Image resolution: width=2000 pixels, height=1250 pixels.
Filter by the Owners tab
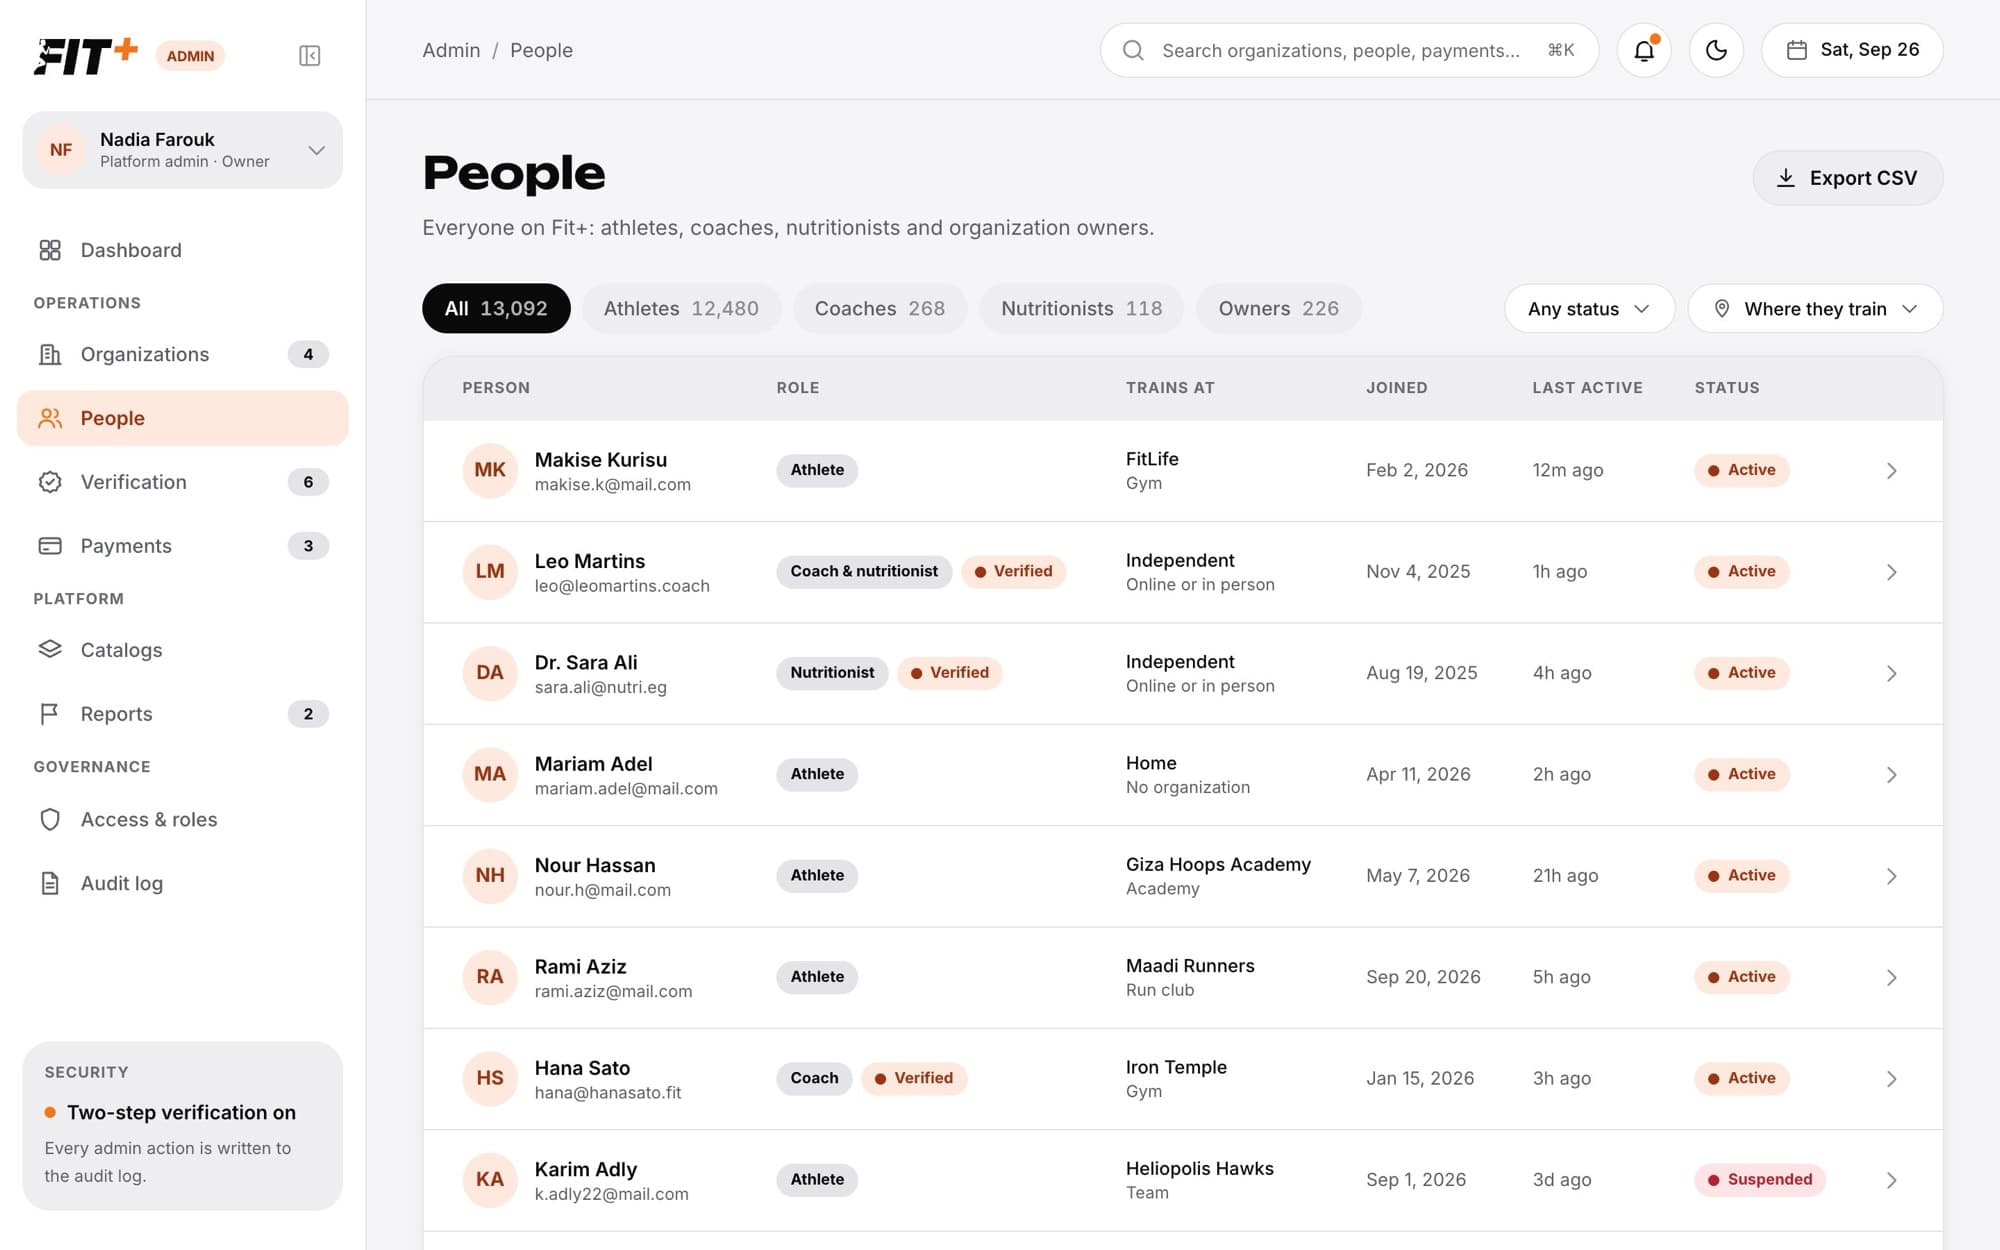[x=1278, y=309]
